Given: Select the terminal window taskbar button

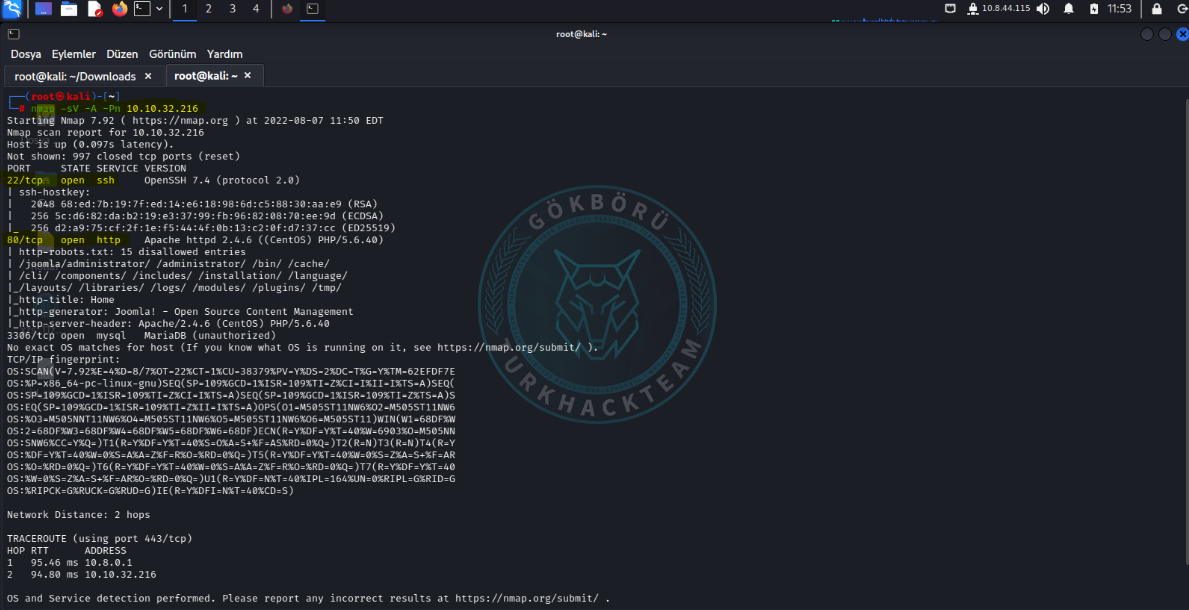Looking at the screenshot, I should click(x=312, y=9).
